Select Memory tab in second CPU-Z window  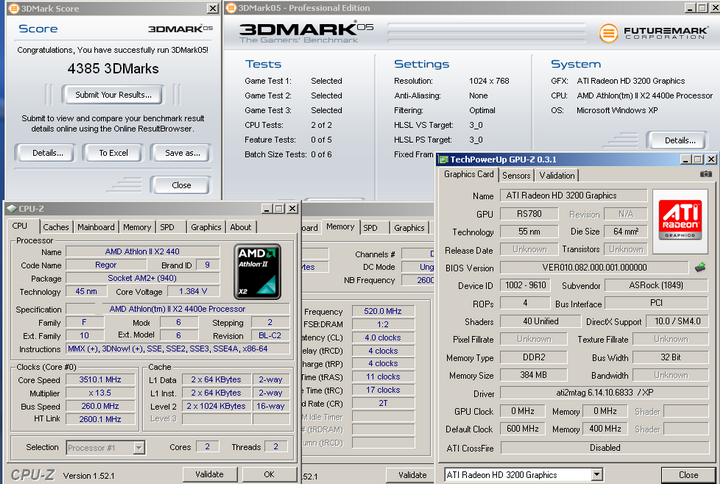[x=340, y=226]
